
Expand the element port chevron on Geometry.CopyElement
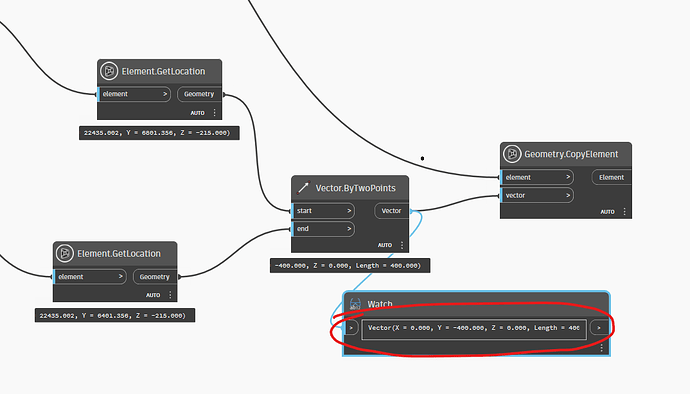coord(568,177)
